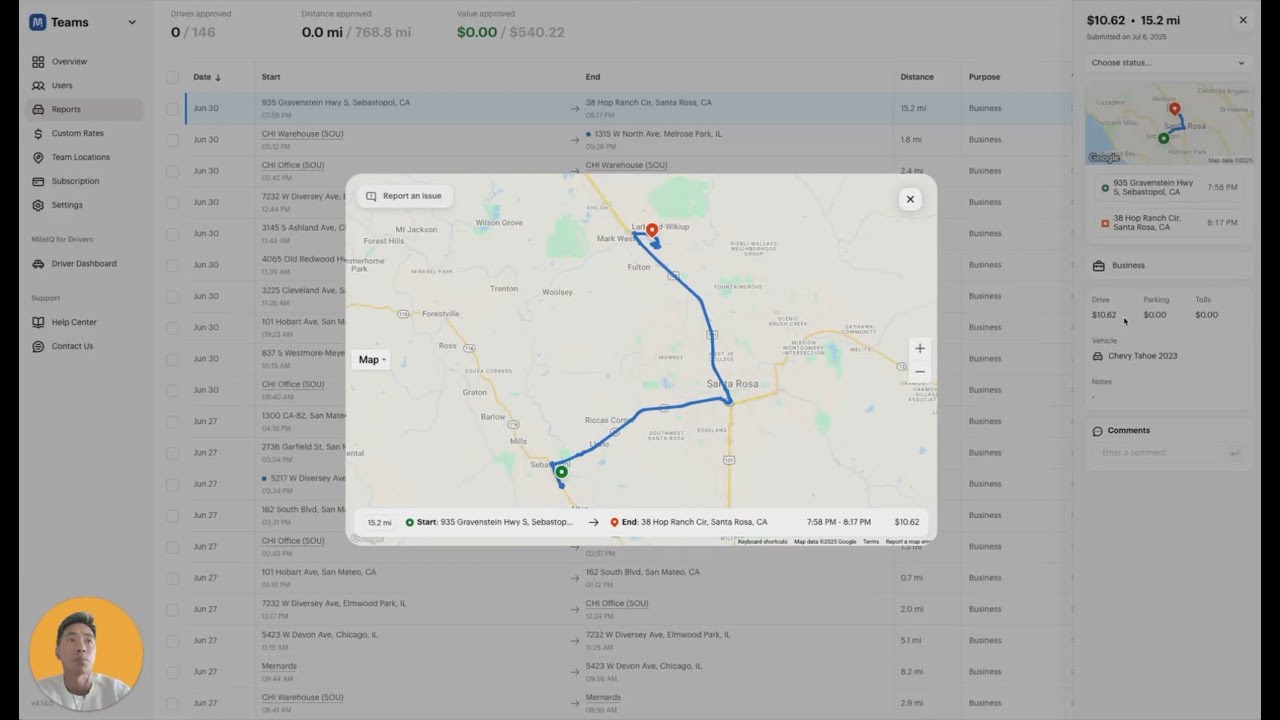Click the End column header
This screenshot has height=720, width=1280.
click(593, 77)
